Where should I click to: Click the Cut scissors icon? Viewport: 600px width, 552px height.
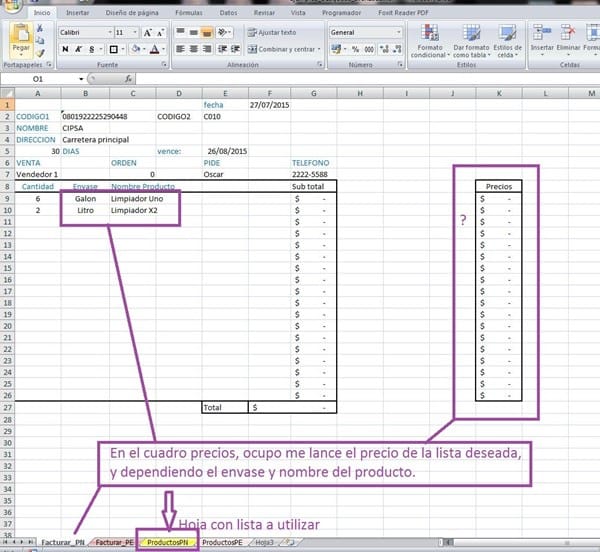[x=40, y=28]
